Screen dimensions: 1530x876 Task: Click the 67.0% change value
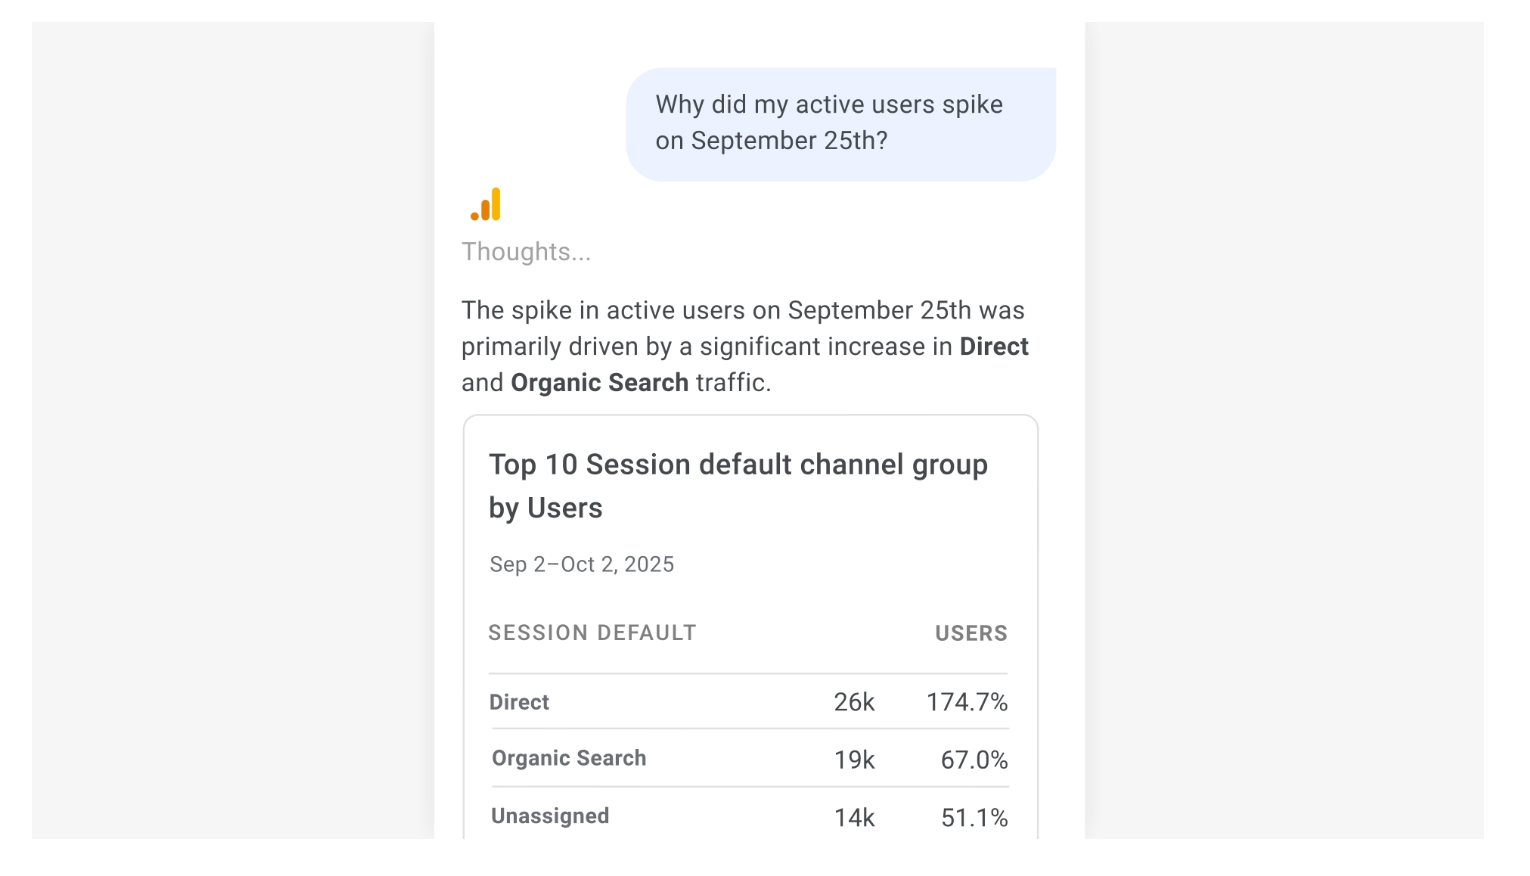pos(973,761)
